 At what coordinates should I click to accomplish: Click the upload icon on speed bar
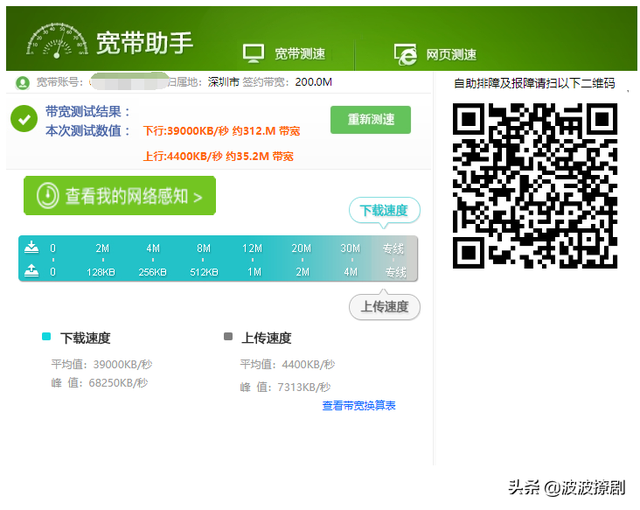coord(31,271)
